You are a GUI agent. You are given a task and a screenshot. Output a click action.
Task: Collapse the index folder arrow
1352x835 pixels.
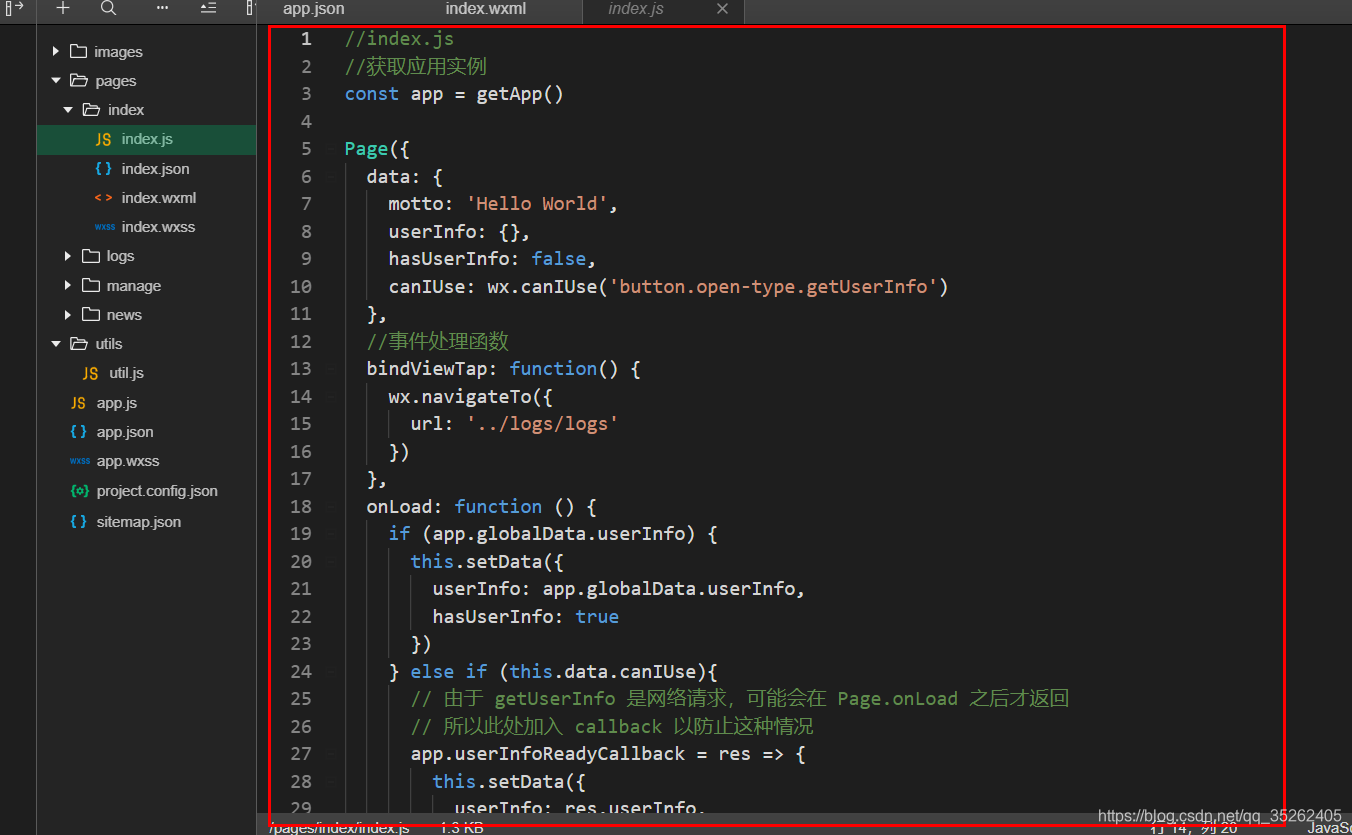[x=68, y=109]
